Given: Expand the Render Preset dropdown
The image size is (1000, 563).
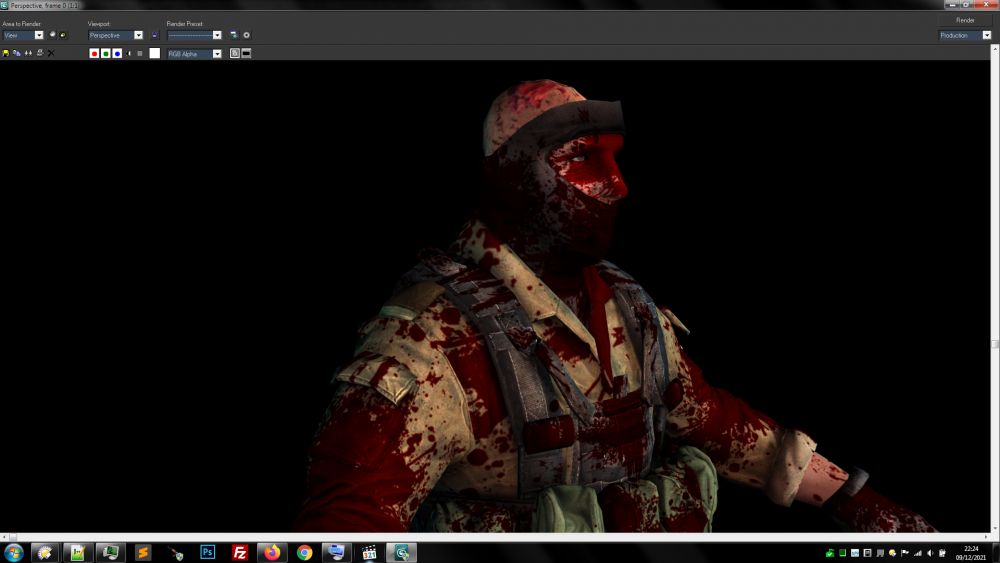Looking at the screenshot, I should coord(217,35).
